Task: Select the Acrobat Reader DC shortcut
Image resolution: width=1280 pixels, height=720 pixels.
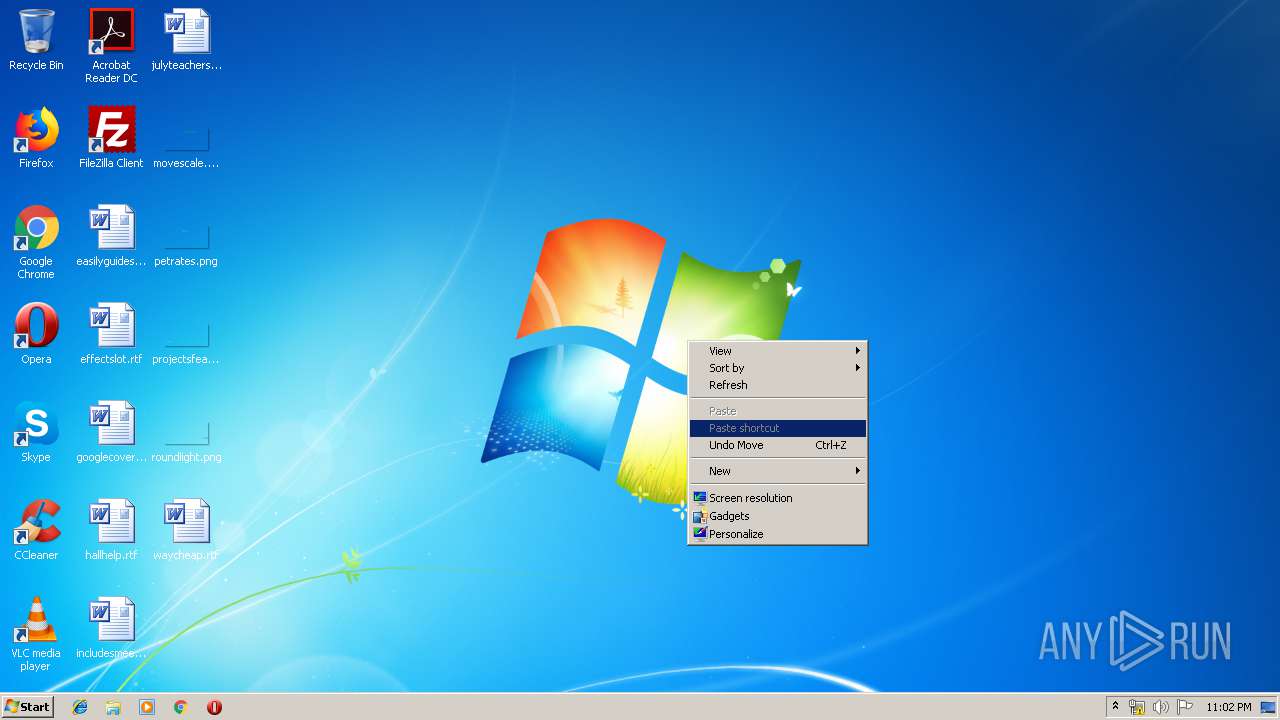Action: pyautogui.click(x=111, y=46)
